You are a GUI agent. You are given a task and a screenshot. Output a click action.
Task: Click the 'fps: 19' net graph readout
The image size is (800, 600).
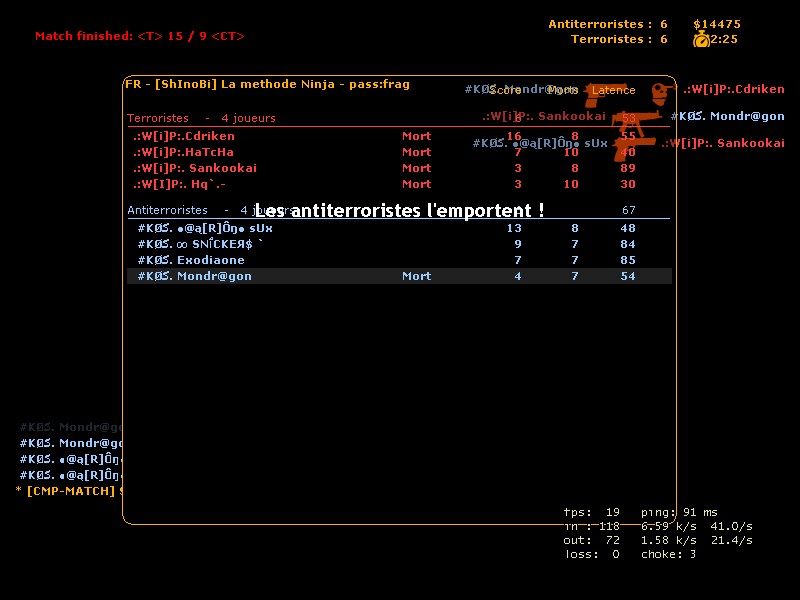pyautogui.click(x=591, y=512)
